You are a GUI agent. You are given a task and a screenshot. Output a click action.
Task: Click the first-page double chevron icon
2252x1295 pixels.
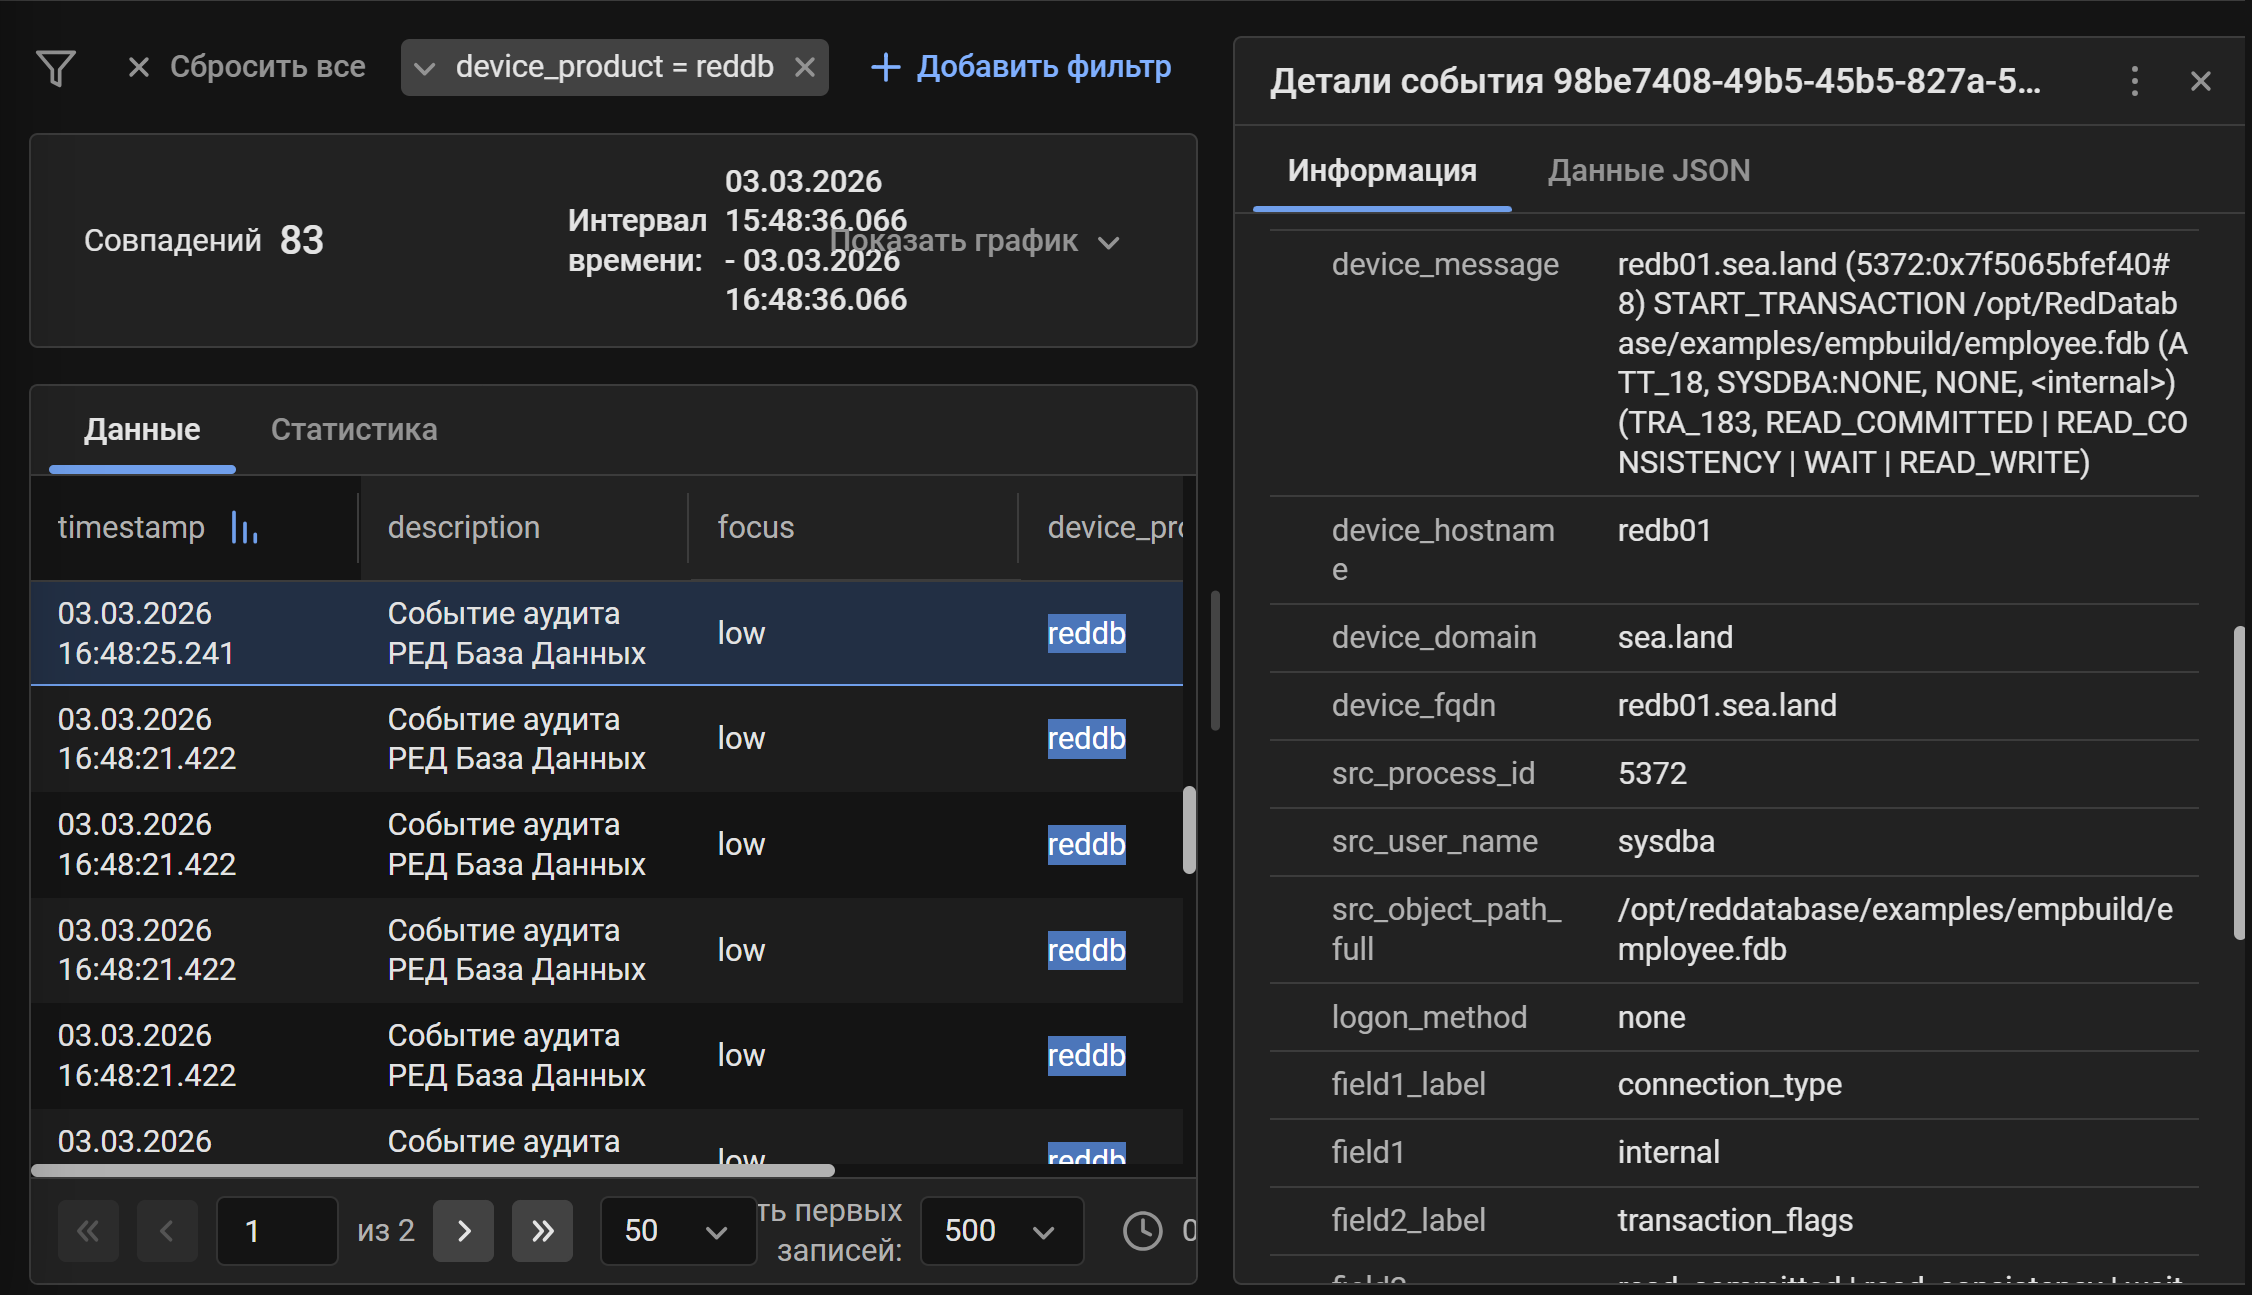tap(88, 1231)
